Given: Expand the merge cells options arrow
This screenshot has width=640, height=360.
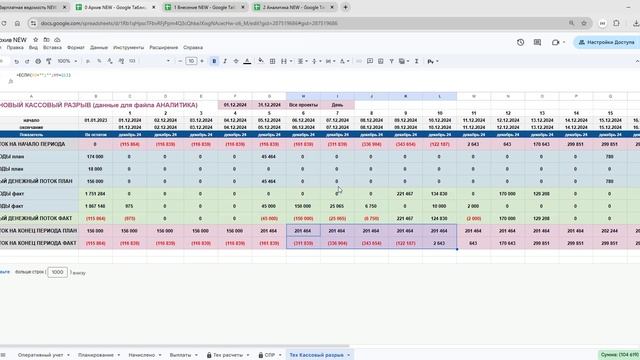Looking at the screenshot, I should [291, 61].
